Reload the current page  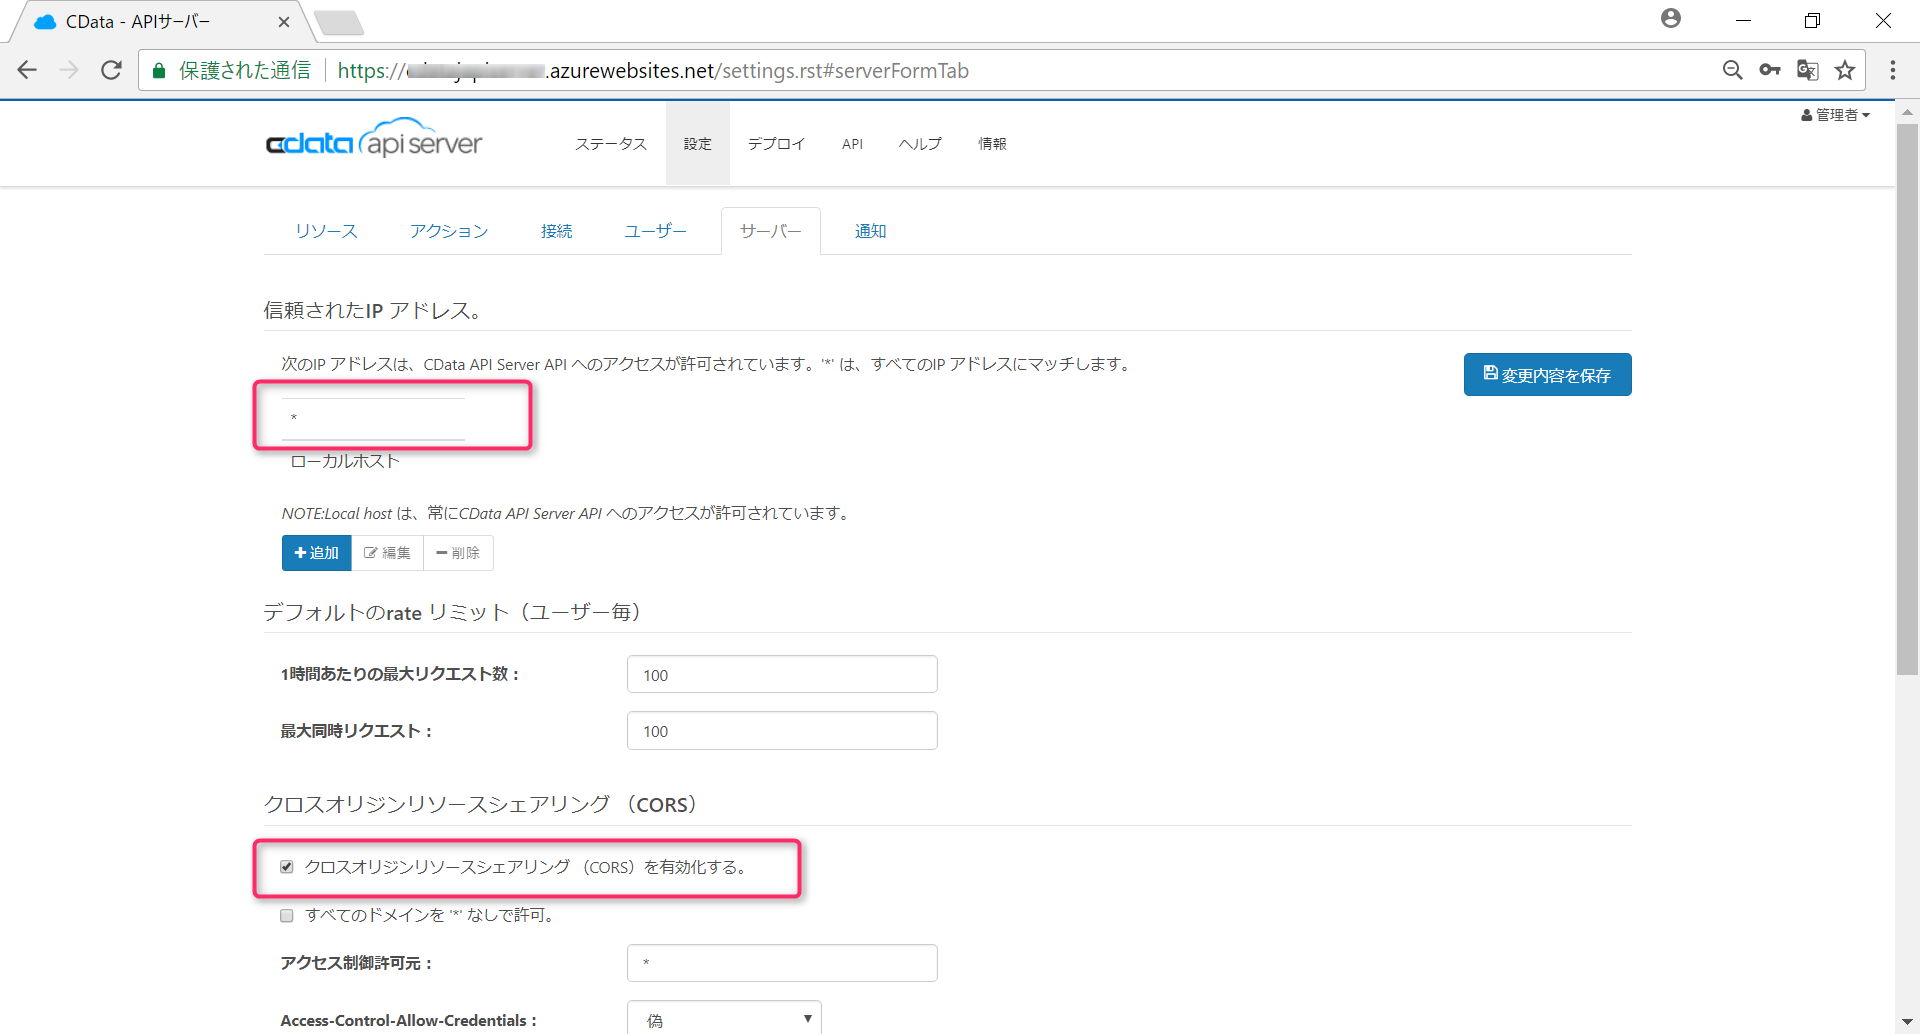coord(111,70)
